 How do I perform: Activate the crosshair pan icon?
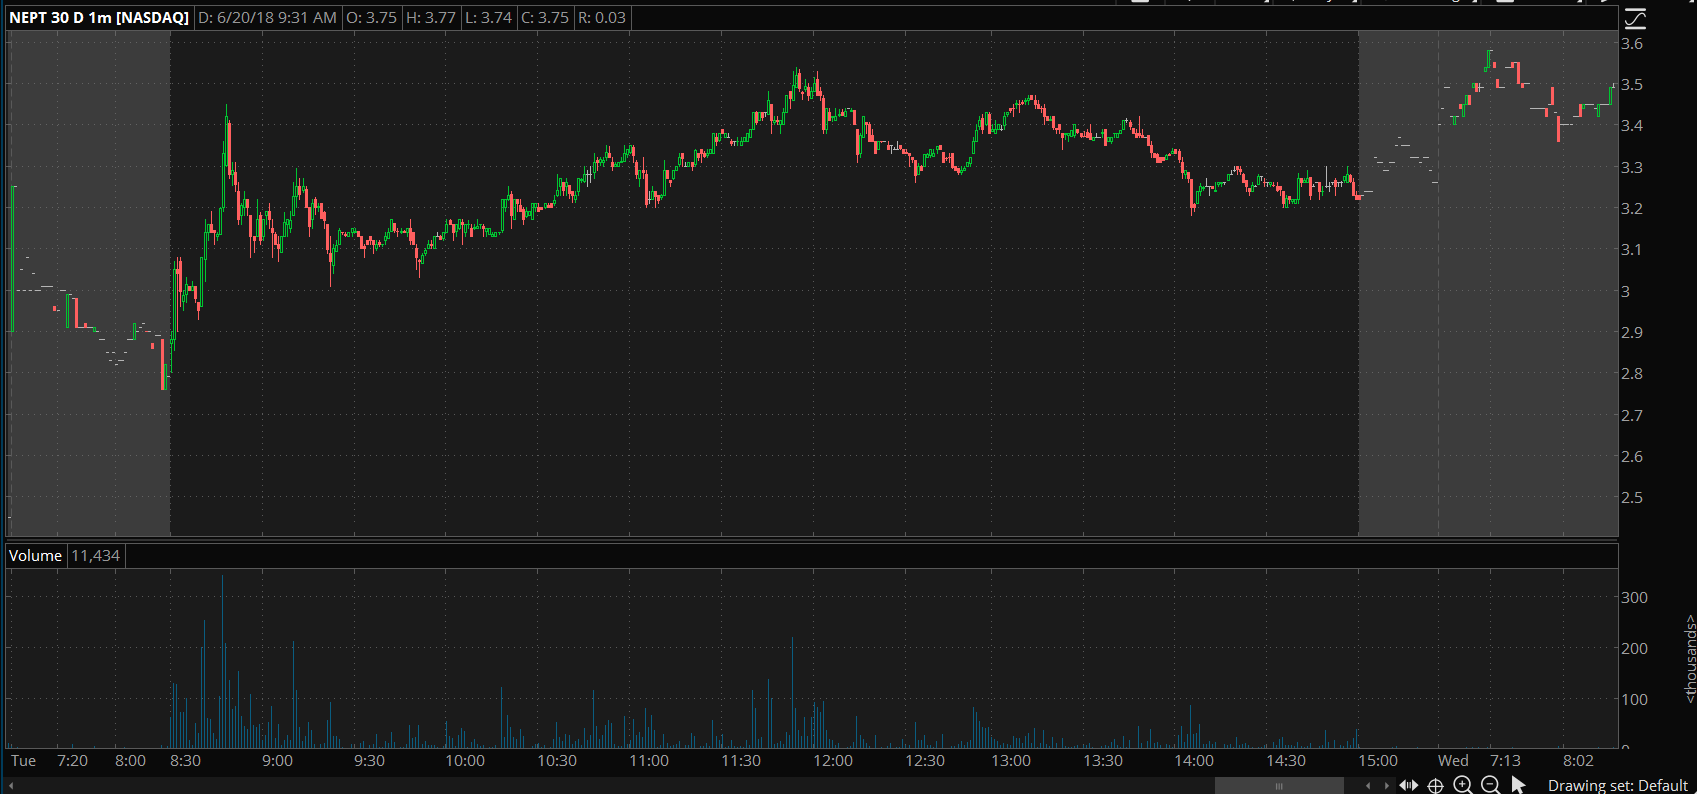[1435, 785]
